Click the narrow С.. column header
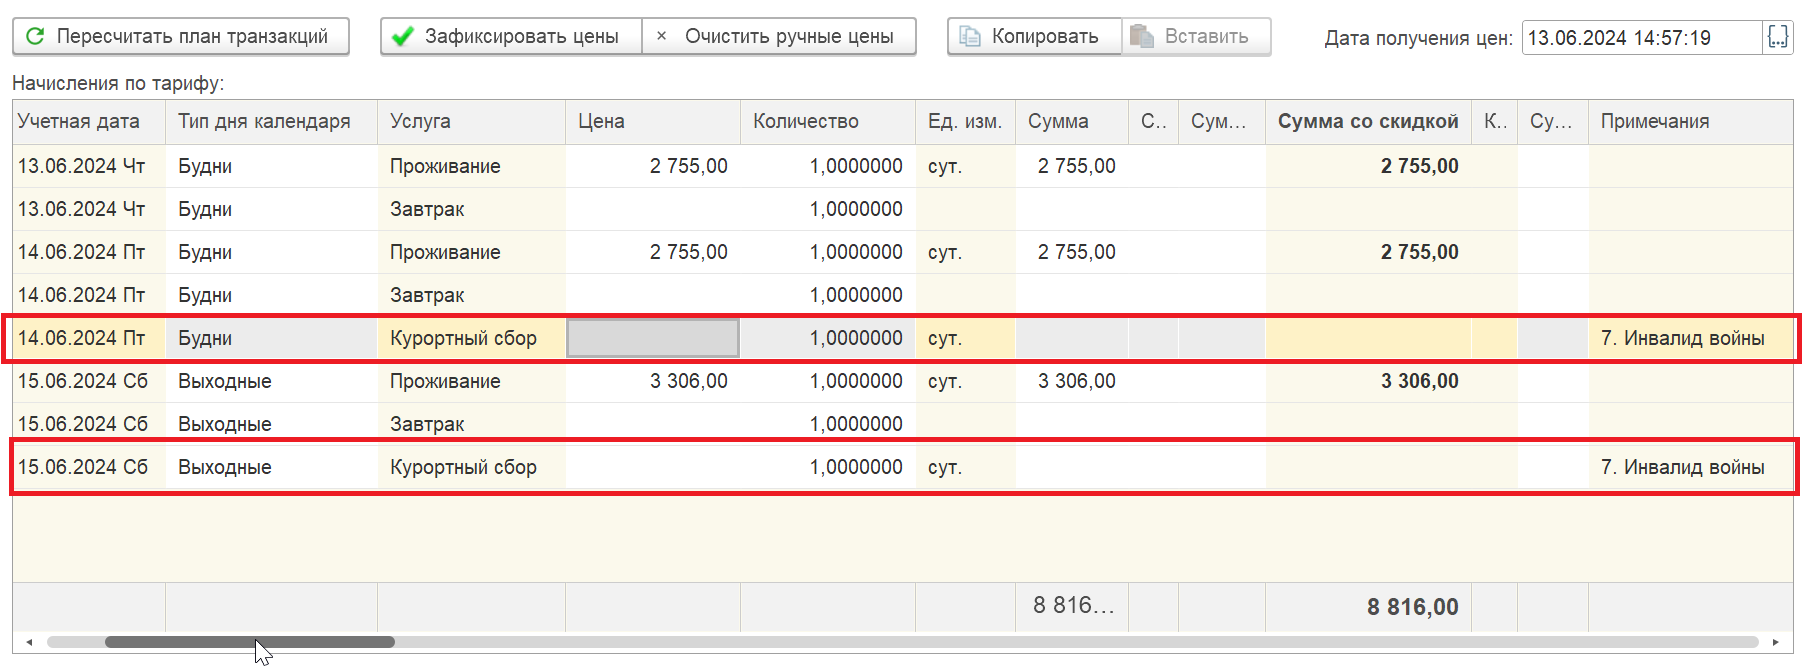Image resolution: width=1815 pixels, height=671 pixels. (x=1153, y=122)
